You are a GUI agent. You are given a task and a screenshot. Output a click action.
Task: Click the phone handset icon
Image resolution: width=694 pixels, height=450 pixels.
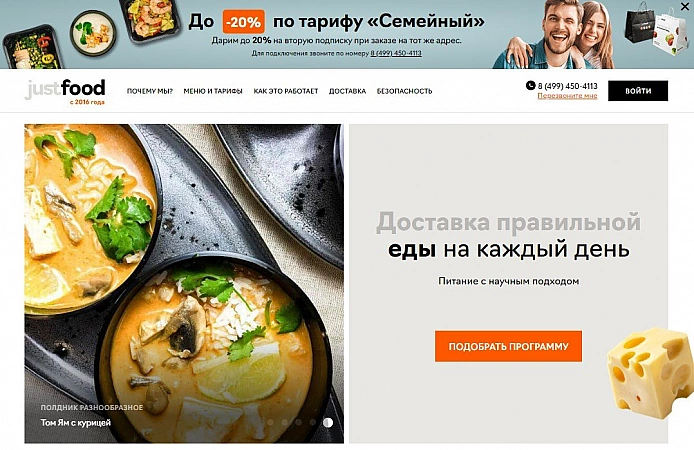click(530, 85)
